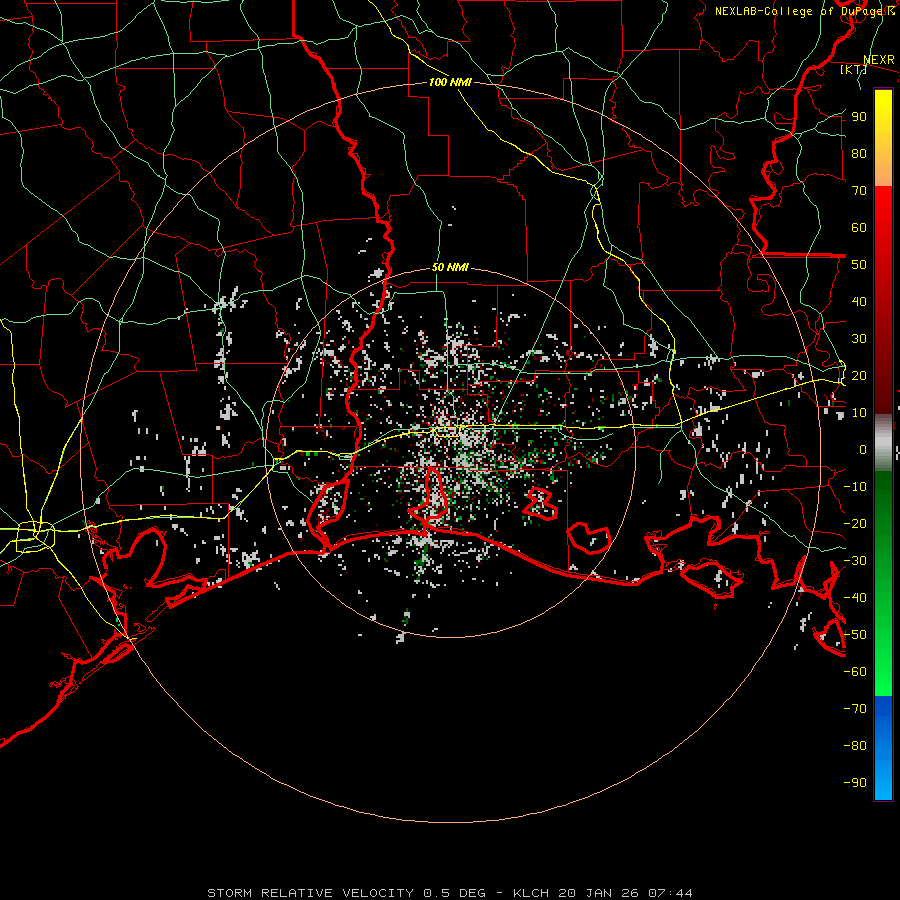Click the "20" value on the velocity scale
This screenshot has height=900, width=900.
[859, 376]
